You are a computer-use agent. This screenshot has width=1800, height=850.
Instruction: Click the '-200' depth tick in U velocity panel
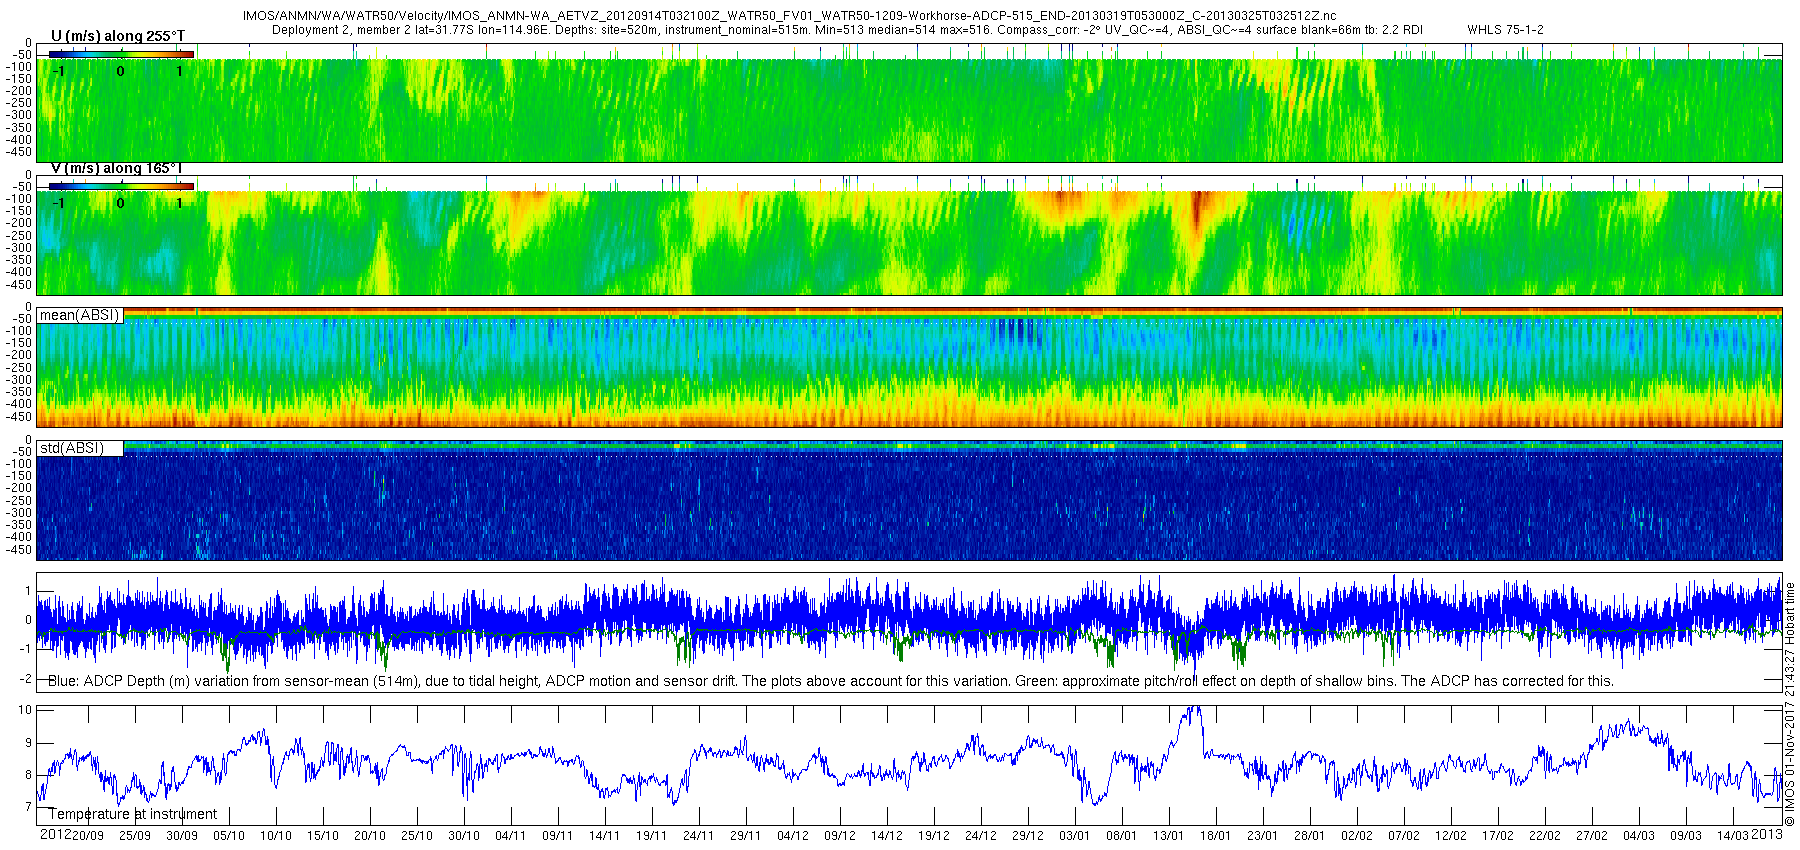pyautogui.click(x=20, y=91)
